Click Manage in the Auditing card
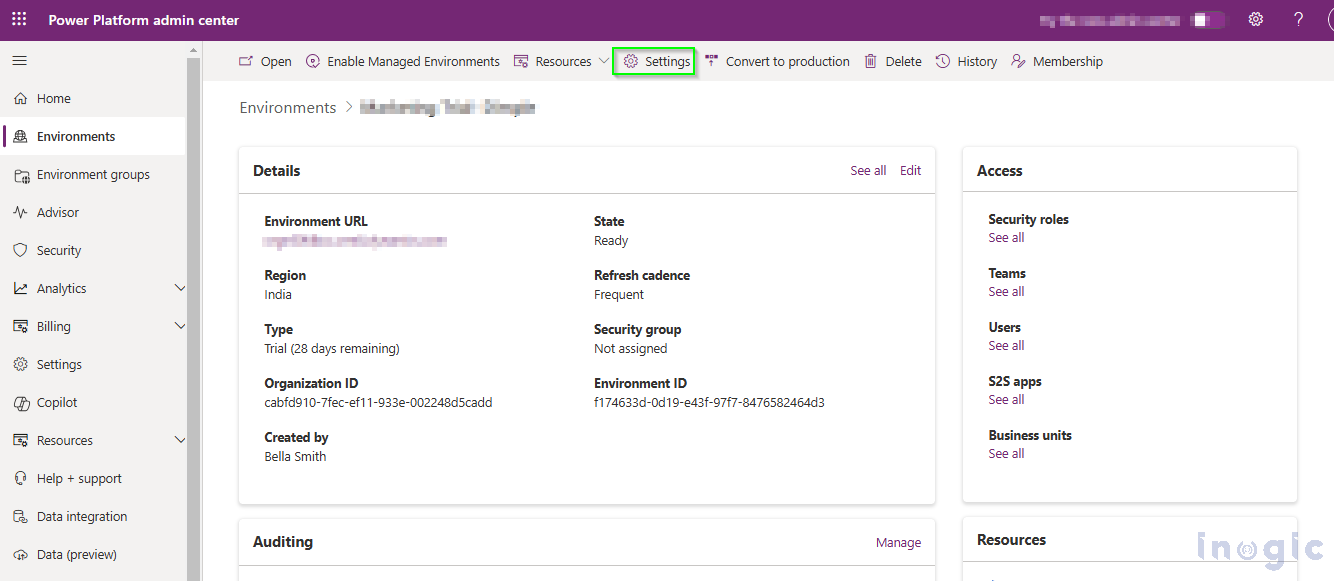 point(898,543)
